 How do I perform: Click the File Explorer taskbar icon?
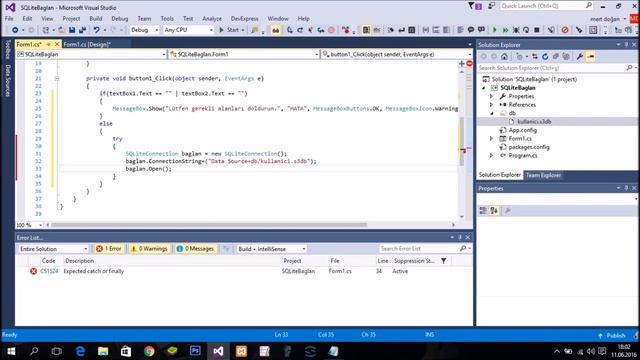(103, 351)
